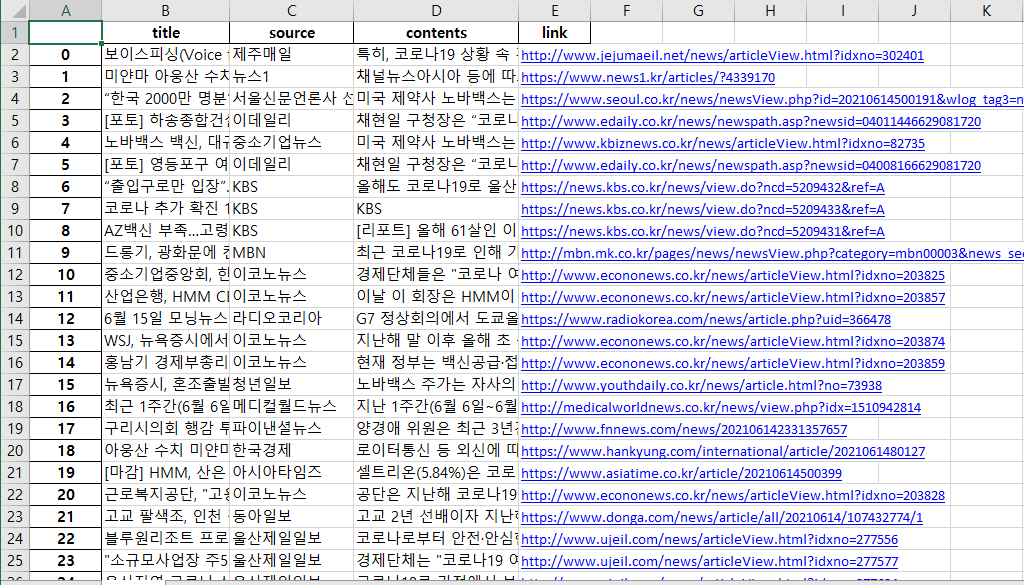Select column D header
The image size is (1024, 585).
coord(436,10)
